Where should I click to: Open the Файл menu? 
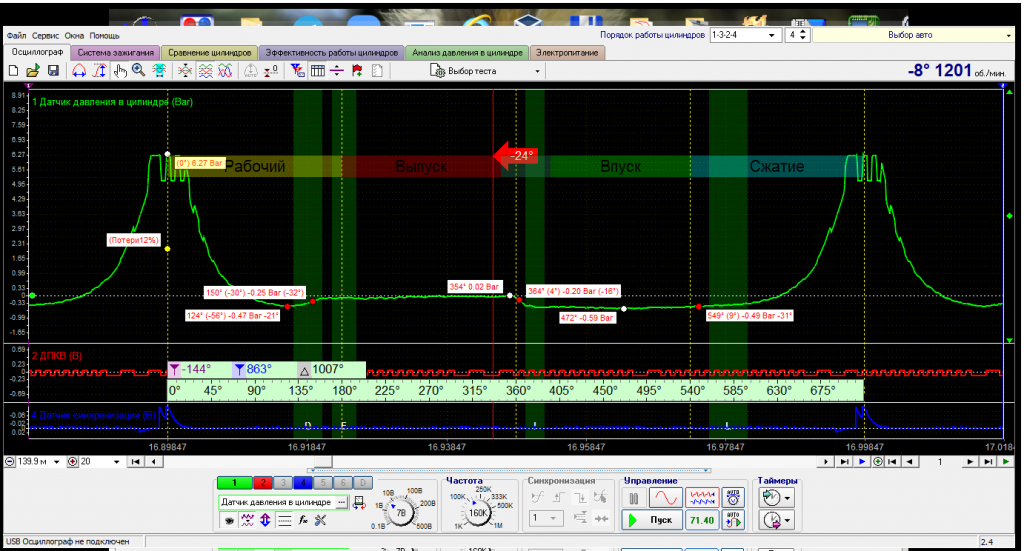(x=16, y=35)
